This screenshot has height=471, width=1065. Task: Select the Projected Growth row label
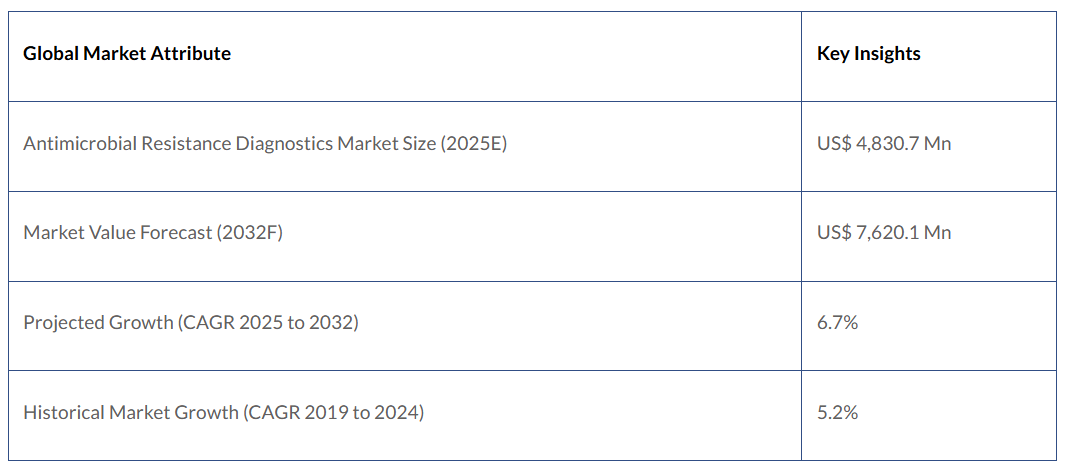190,322
